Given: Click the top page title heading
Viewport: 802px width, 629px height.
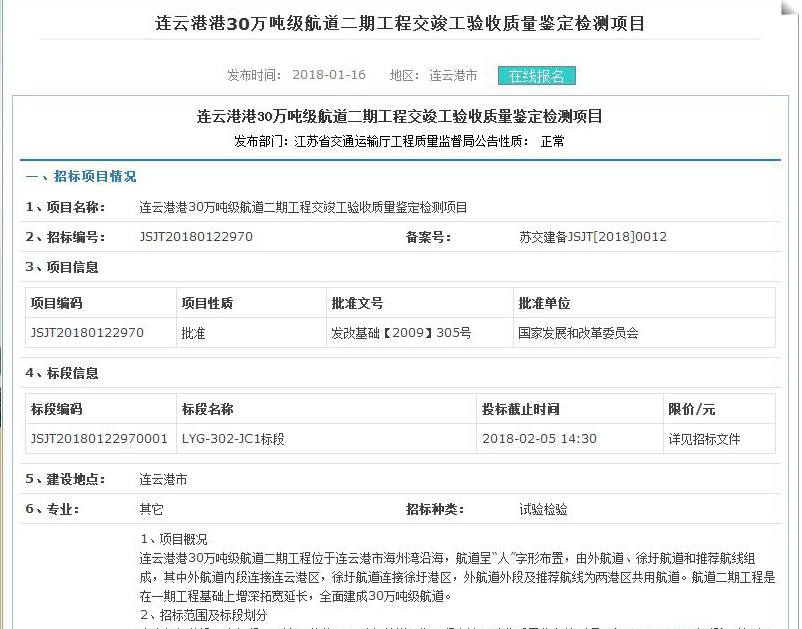Looking at the screenshot, I should (x=400, y=23).
